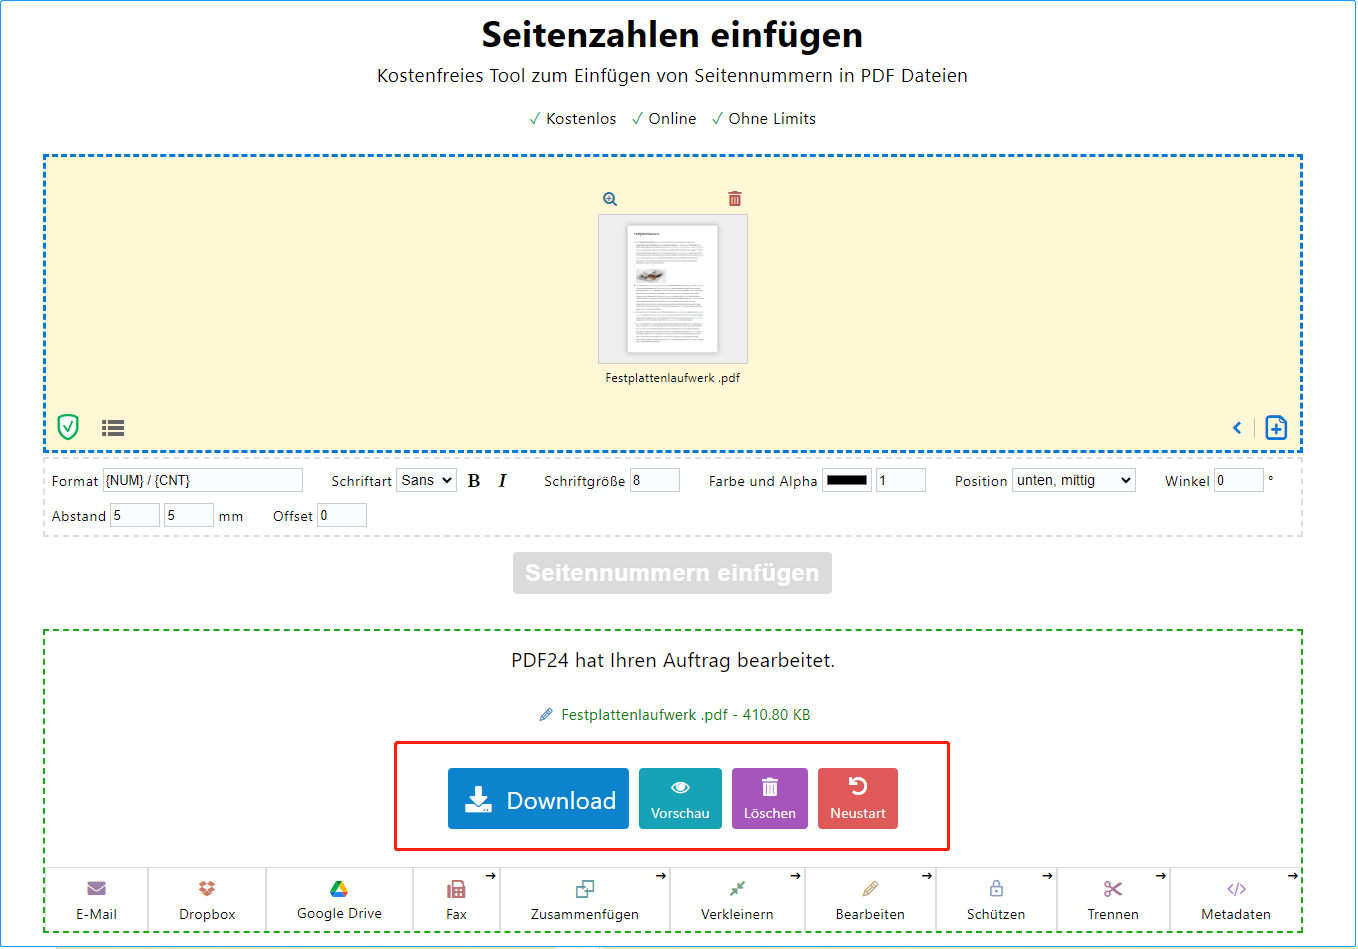The height and width of the screenshot is (949, 1358).
Task: Switch to list view of uploaded files
Action: (x=112, y=427)
